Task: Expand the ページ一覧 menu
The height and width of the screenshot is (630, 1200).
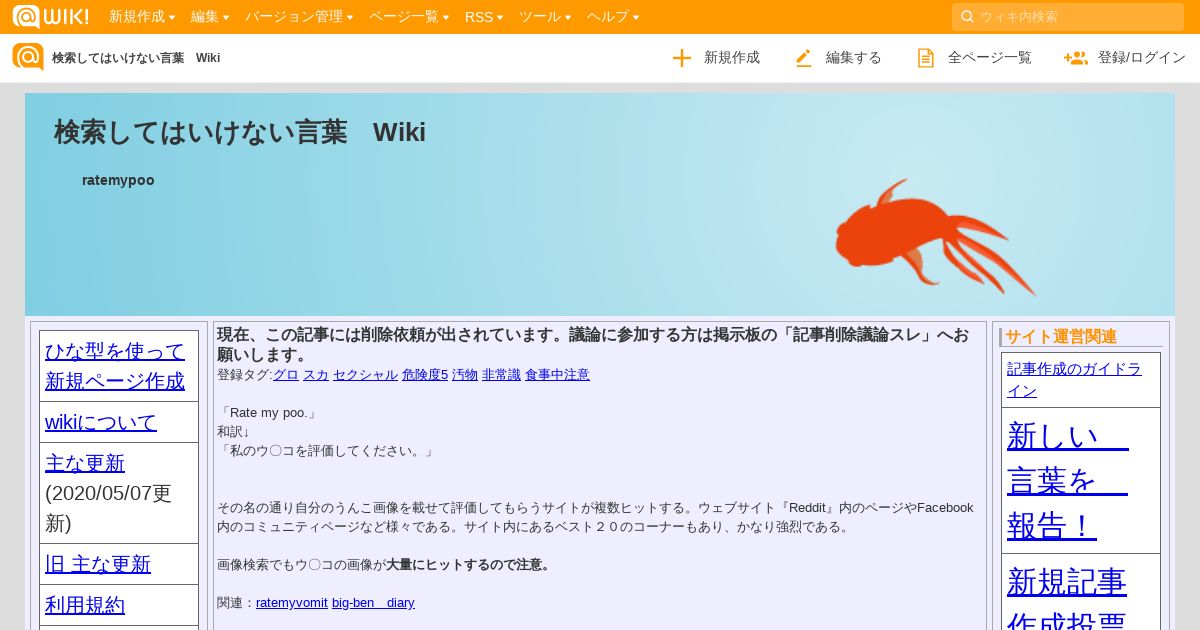Action: click(409, 16)
